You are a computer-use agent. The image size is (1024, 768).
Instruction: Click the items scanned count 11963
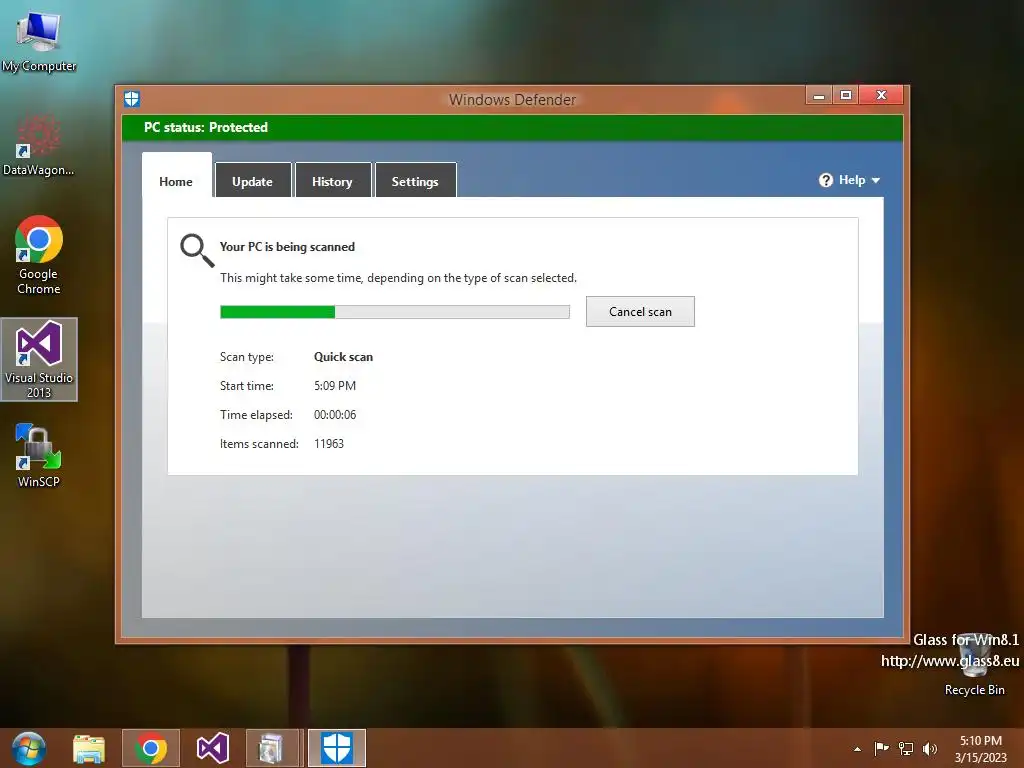tap(329, 443)
